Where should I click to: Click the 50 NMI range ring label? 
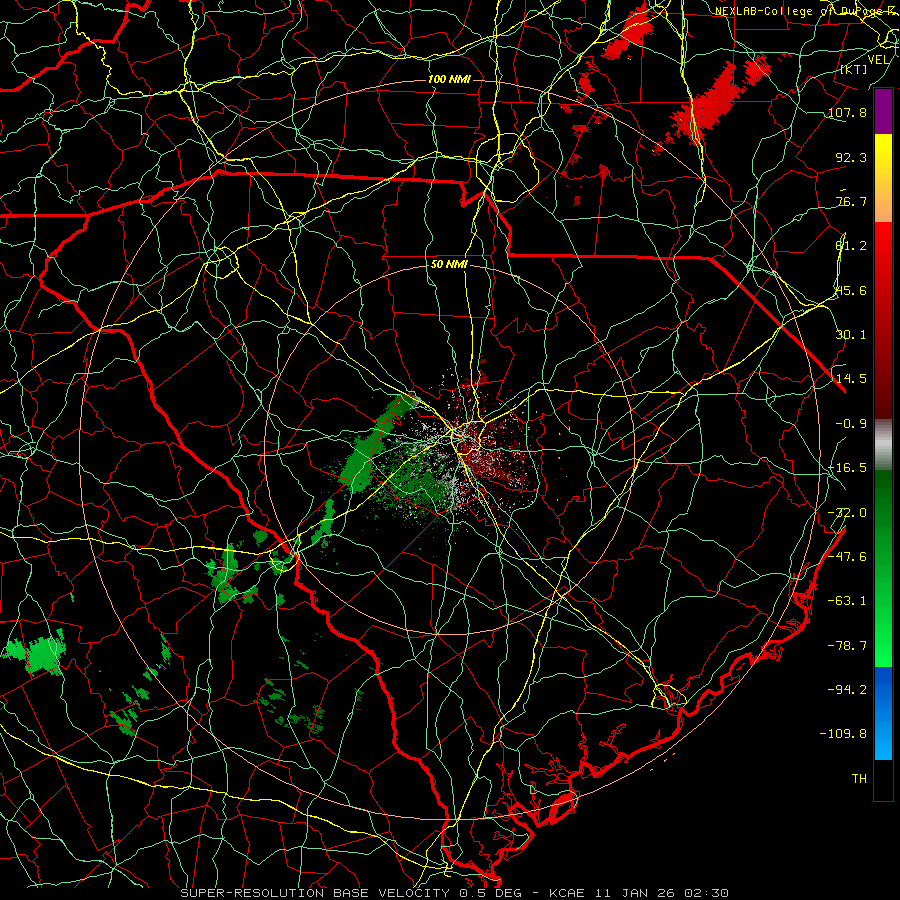tap(449, 265)
